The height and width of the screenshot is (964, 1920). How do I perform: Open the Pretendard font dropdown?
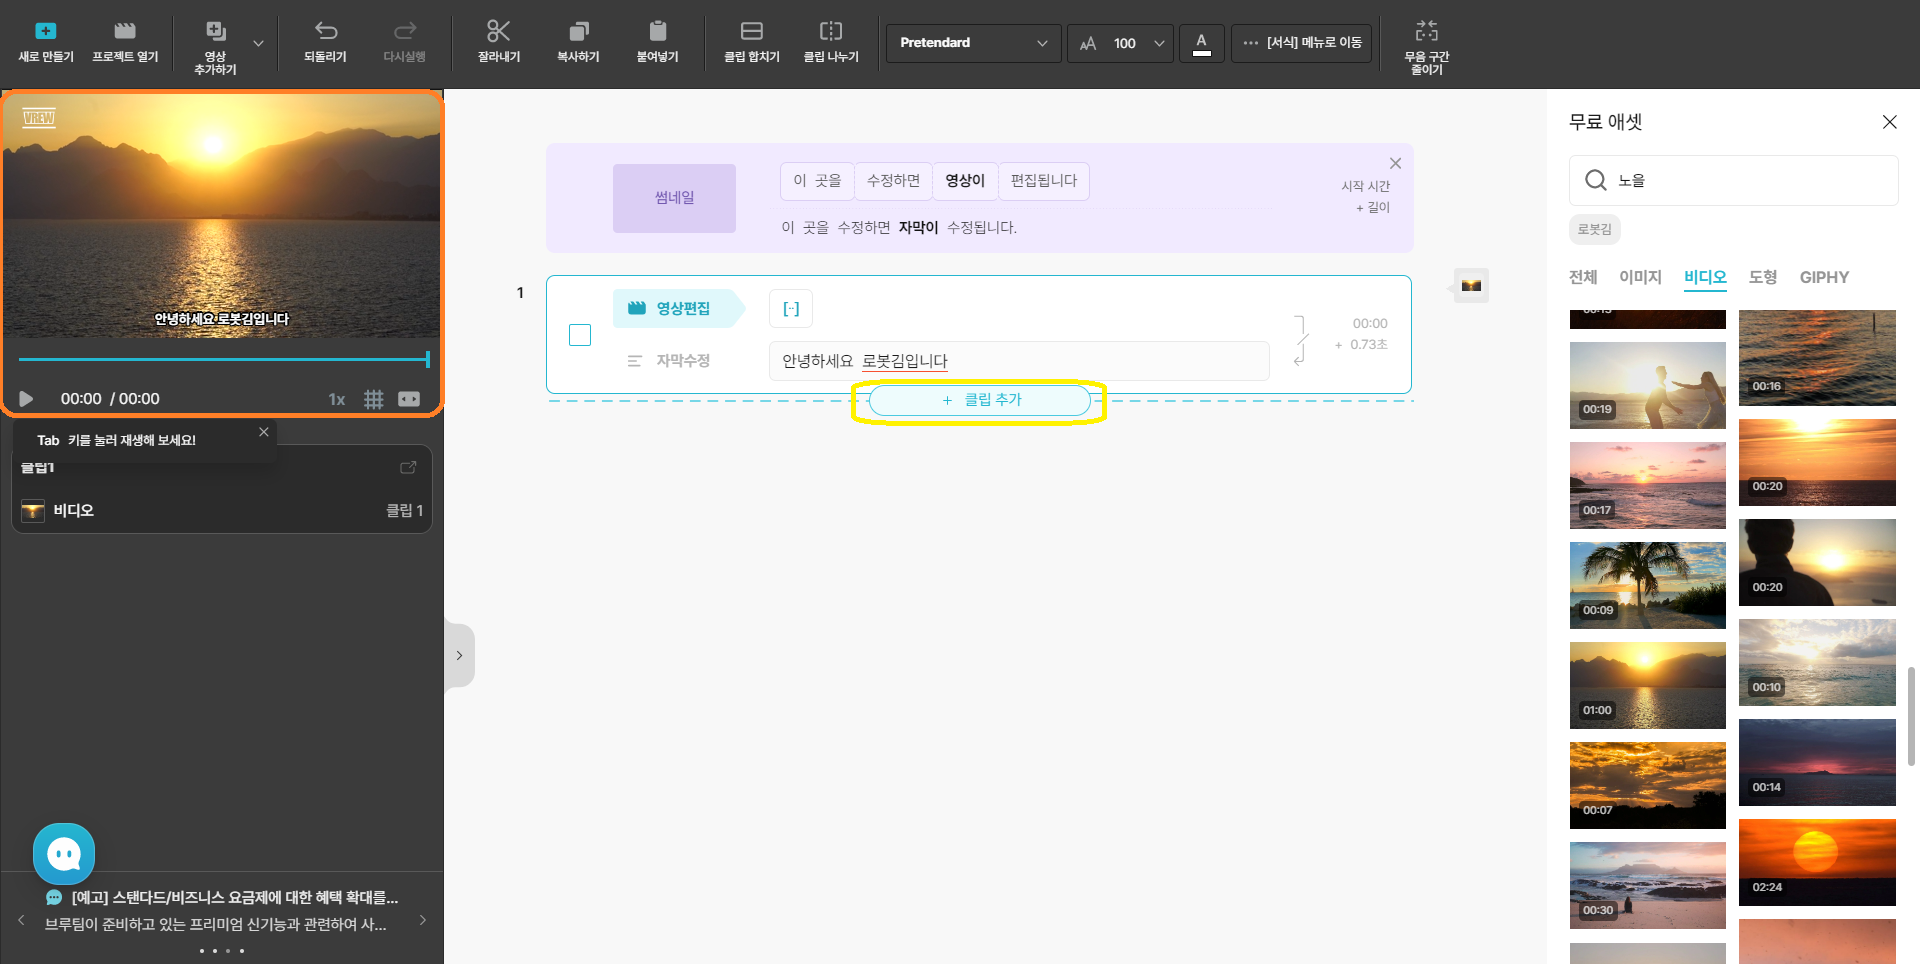[x=973, y=43]
